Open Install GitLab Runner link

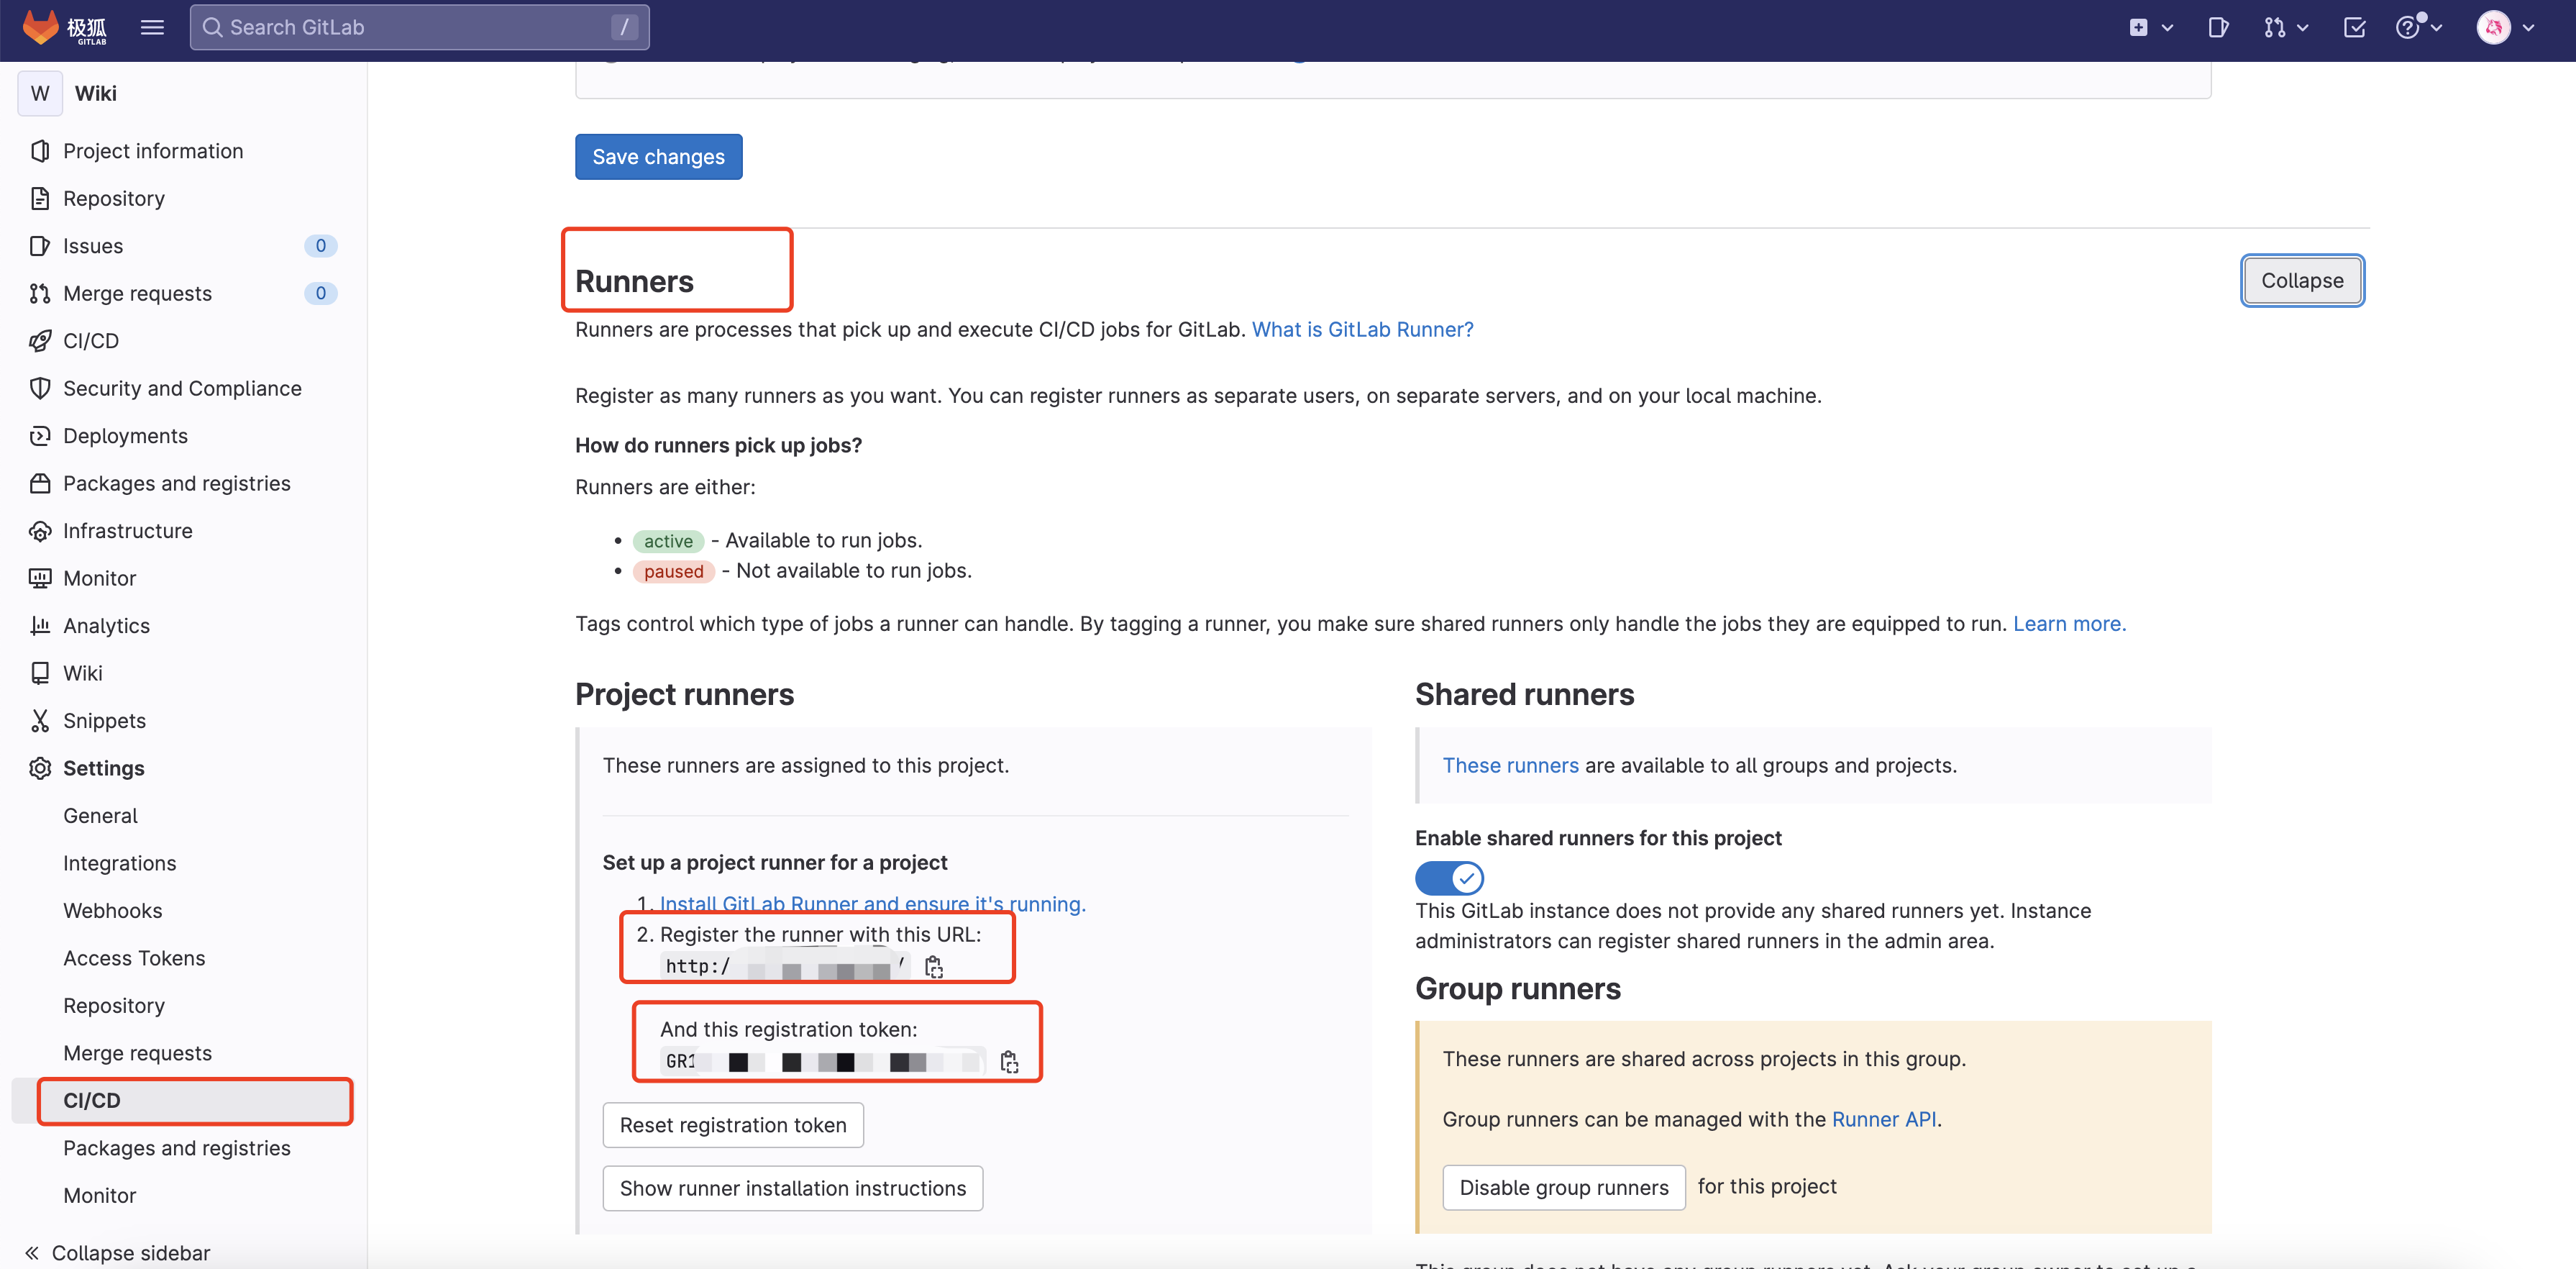(x=872, y=904)
